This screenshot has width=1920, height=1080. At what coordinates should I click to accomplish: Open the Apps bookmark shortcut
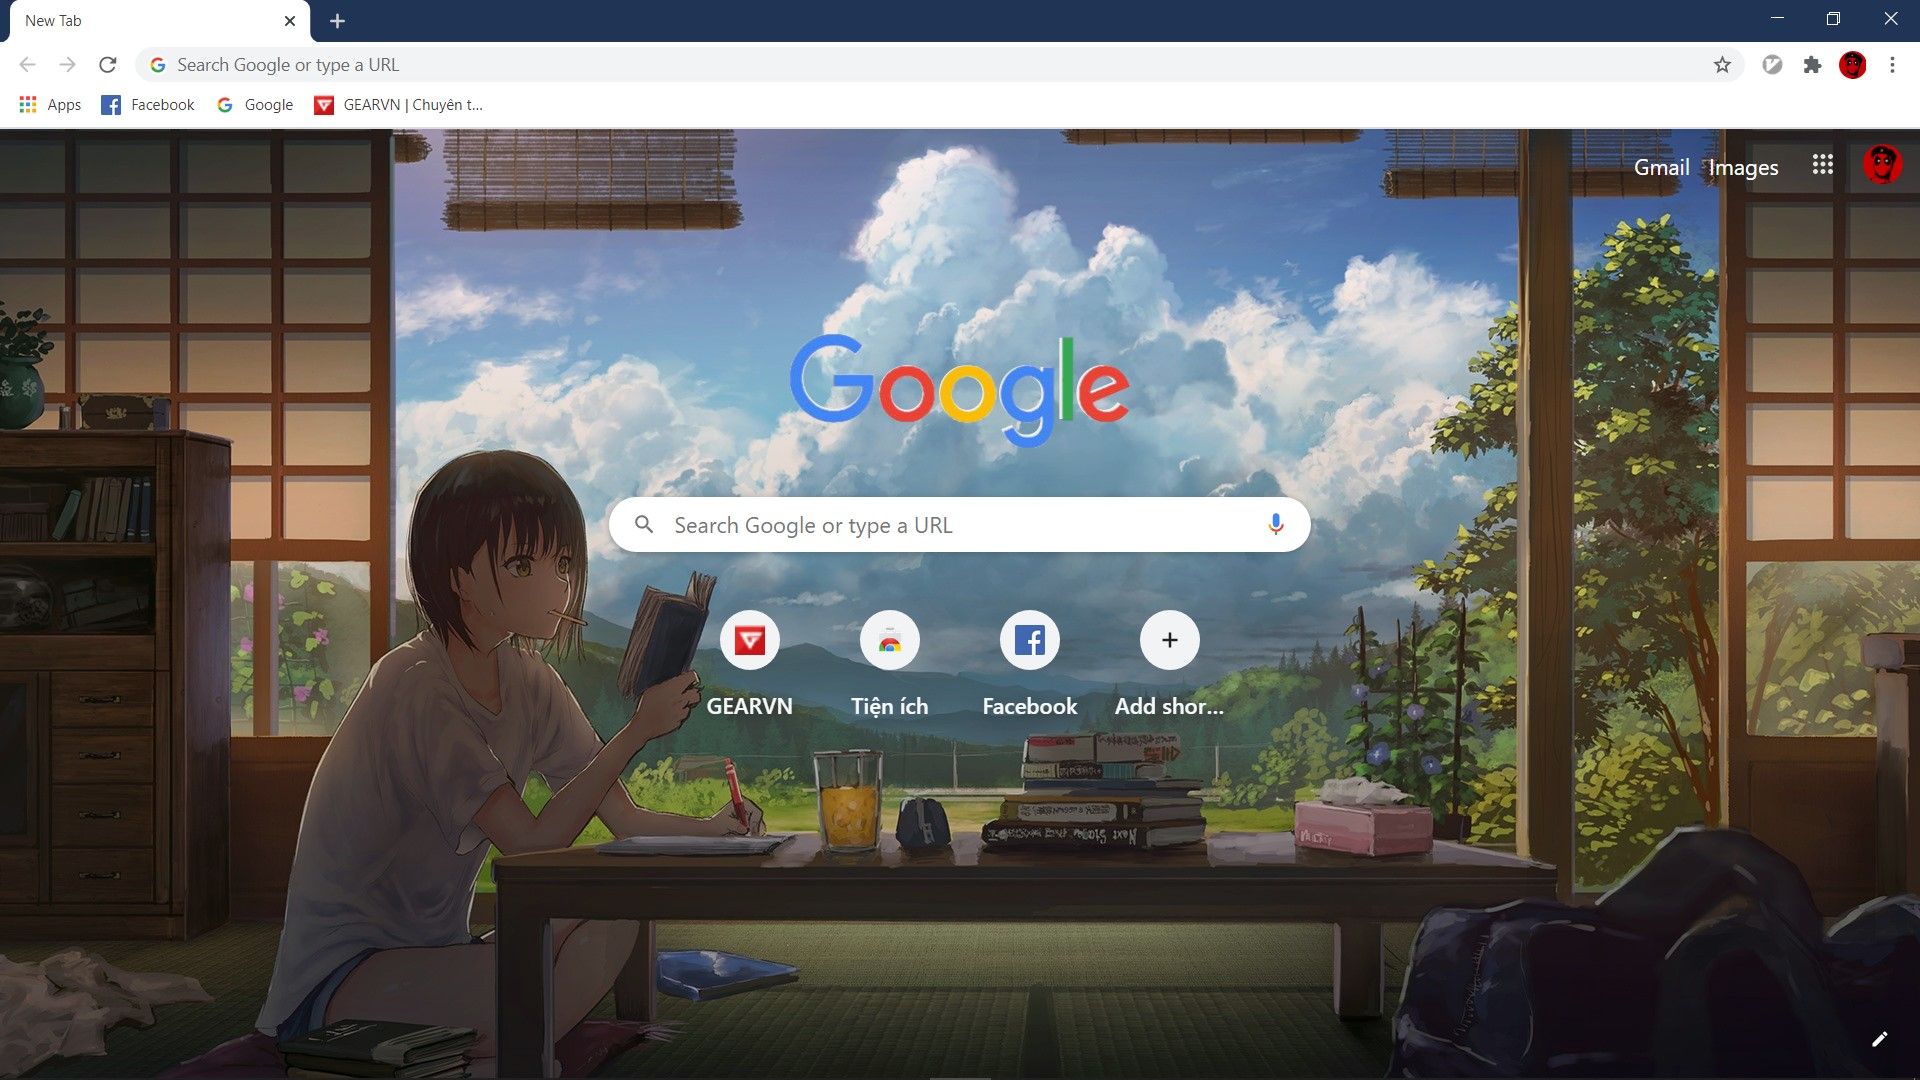(x=50, y=105)
